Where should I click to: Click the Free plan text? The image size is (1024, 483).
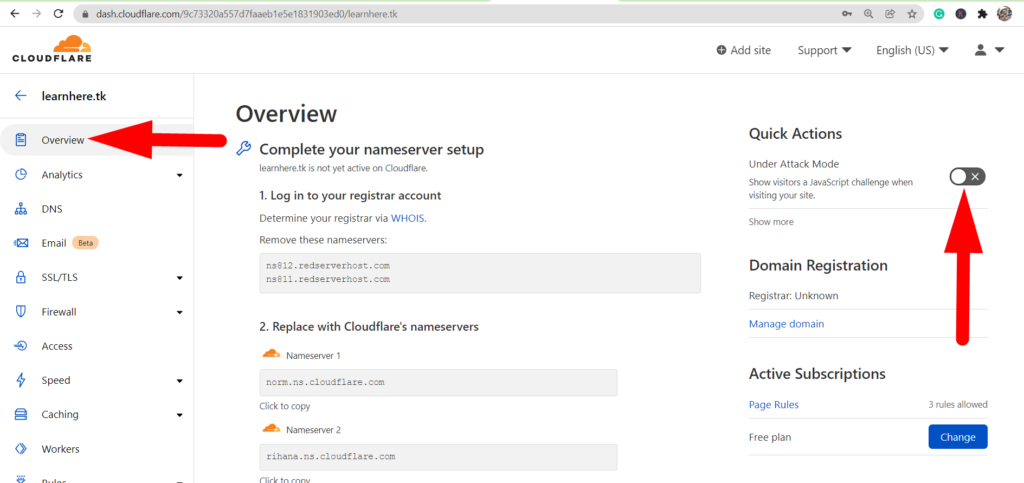pos(769,437)
